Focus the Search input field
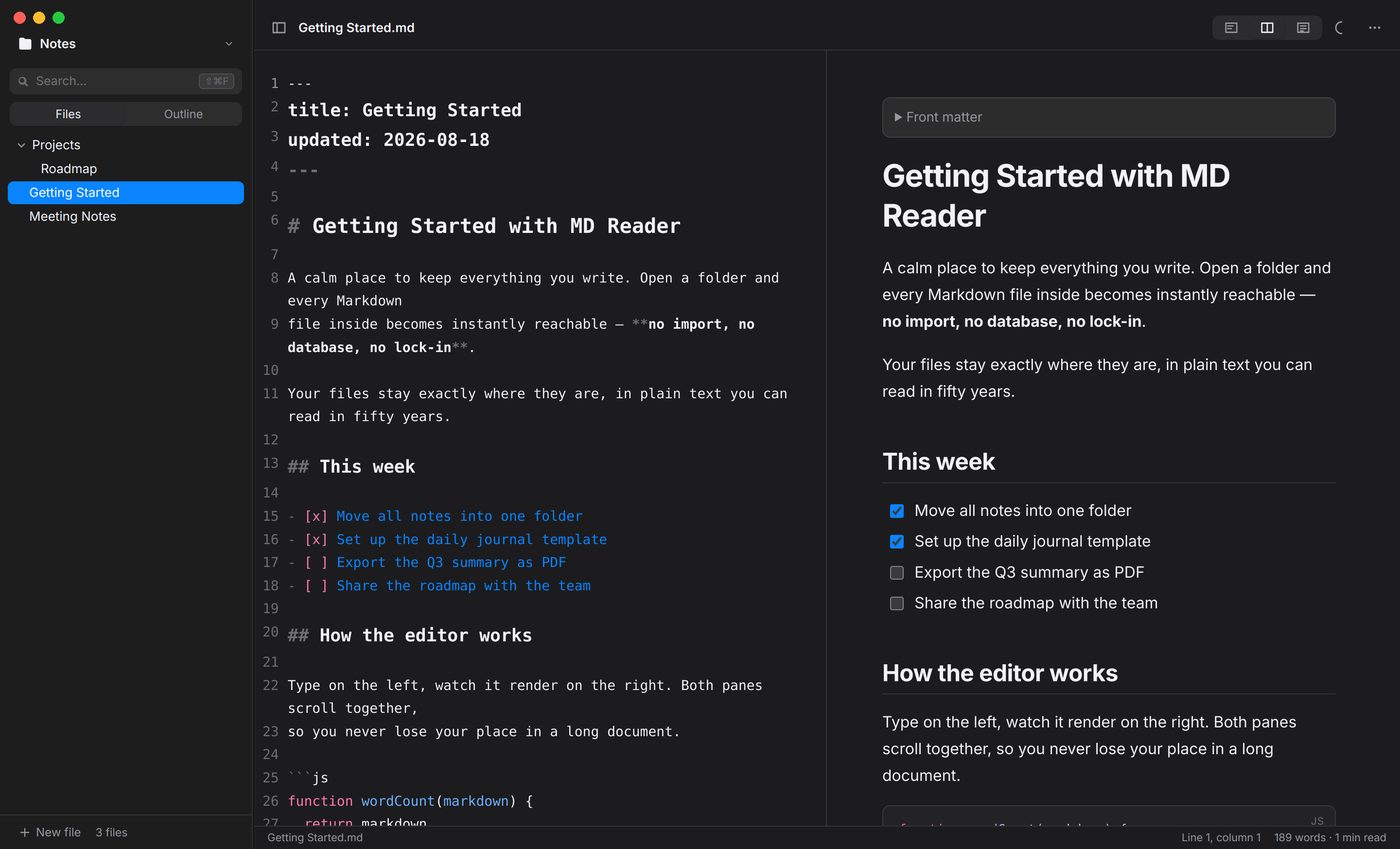1400x849 pixels. (126, 81)
